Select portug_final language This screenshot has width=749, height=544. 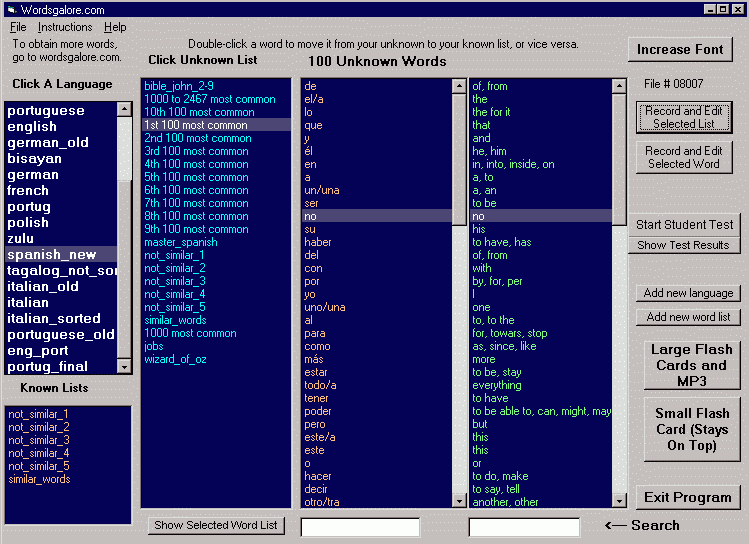[61, 367]
